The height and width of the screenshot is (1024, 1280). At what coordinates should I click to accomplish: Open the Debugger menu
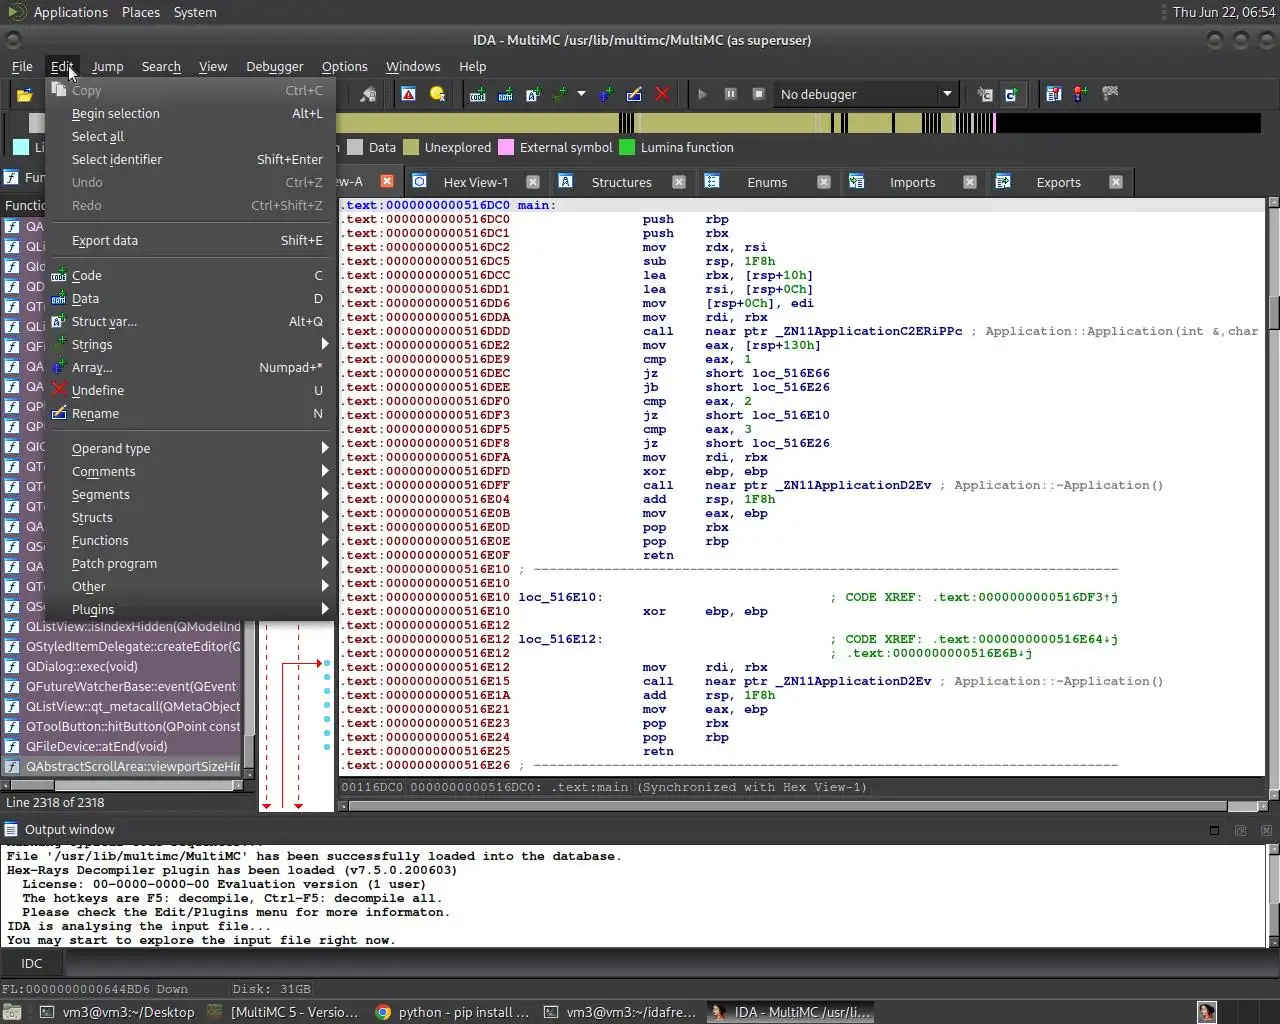(274, 66)
